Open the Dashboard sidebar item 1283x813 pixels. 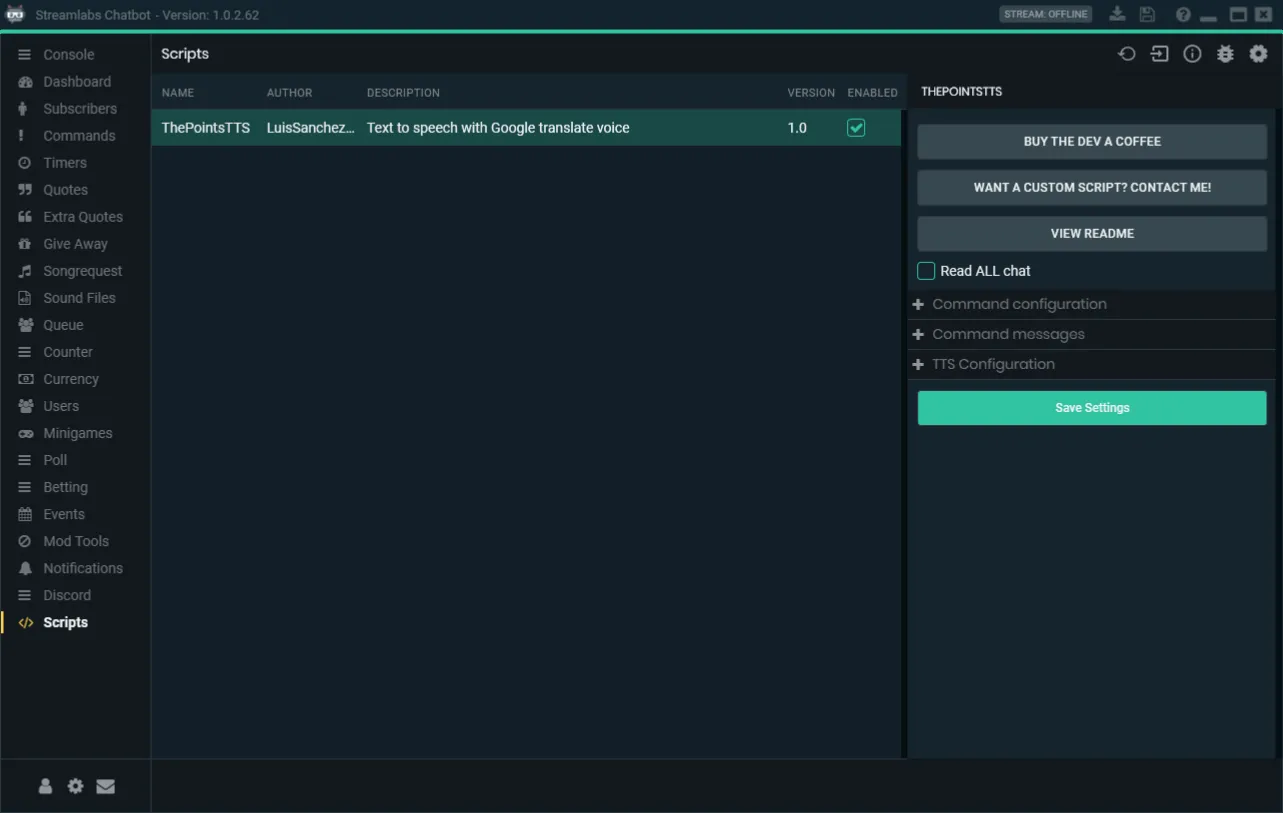[75, 82]
